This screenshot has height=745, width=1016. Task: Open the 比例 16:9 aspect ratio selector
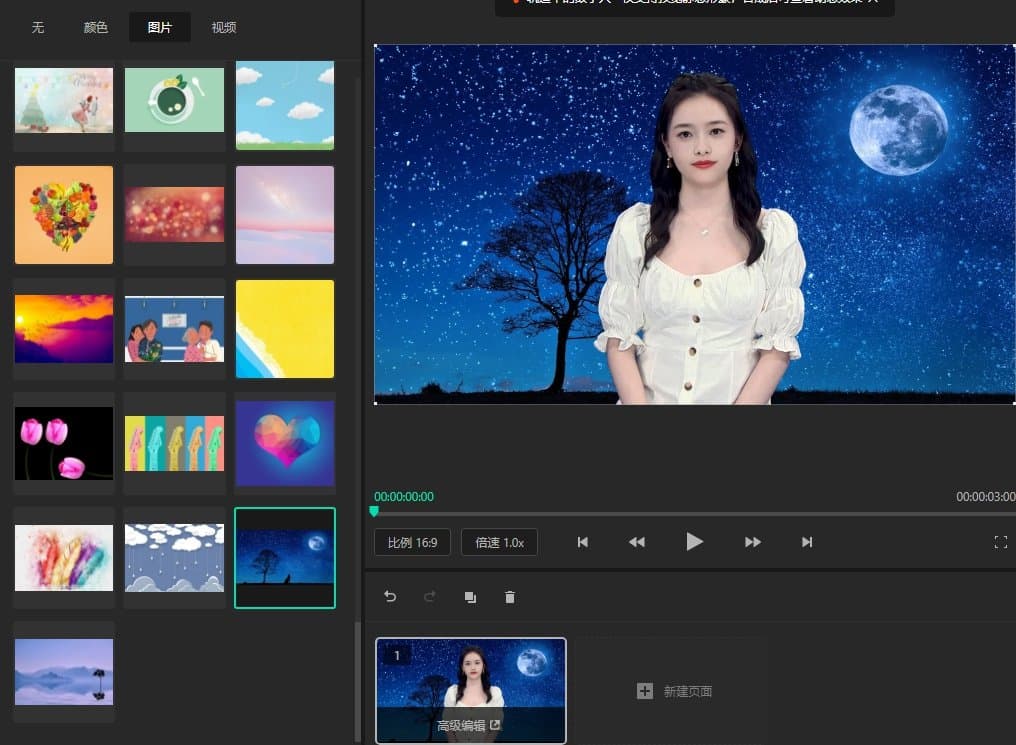tap(412, 542)
